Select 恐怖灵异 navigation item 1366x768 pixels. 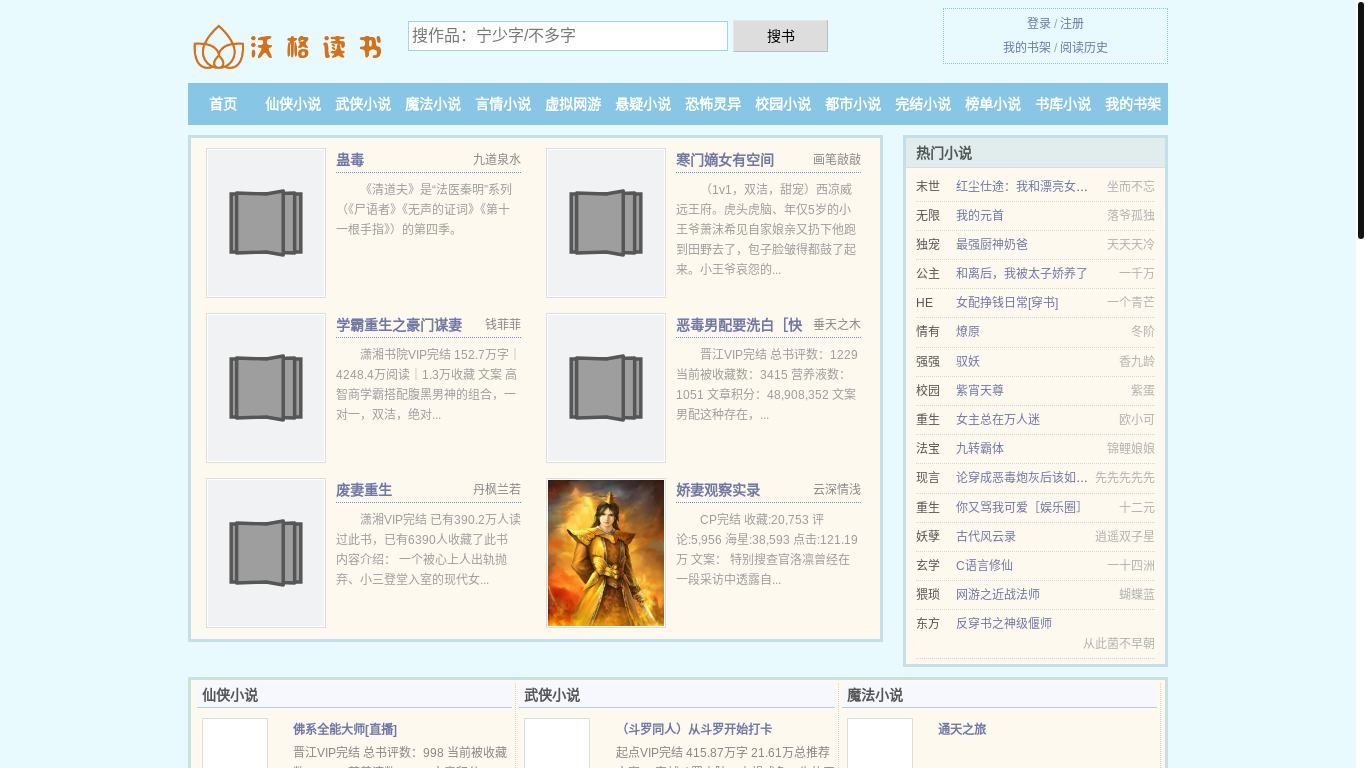pos(713,104)
